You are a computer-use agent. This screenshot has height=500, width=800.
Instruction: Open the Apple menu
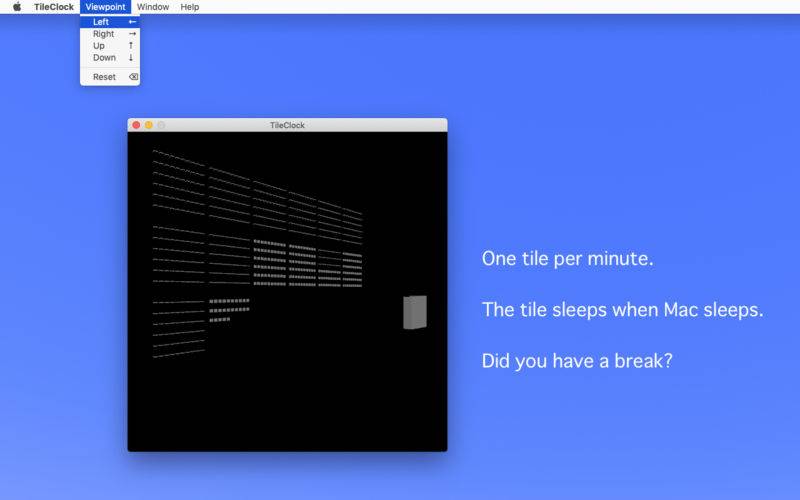tap(17, 7)
